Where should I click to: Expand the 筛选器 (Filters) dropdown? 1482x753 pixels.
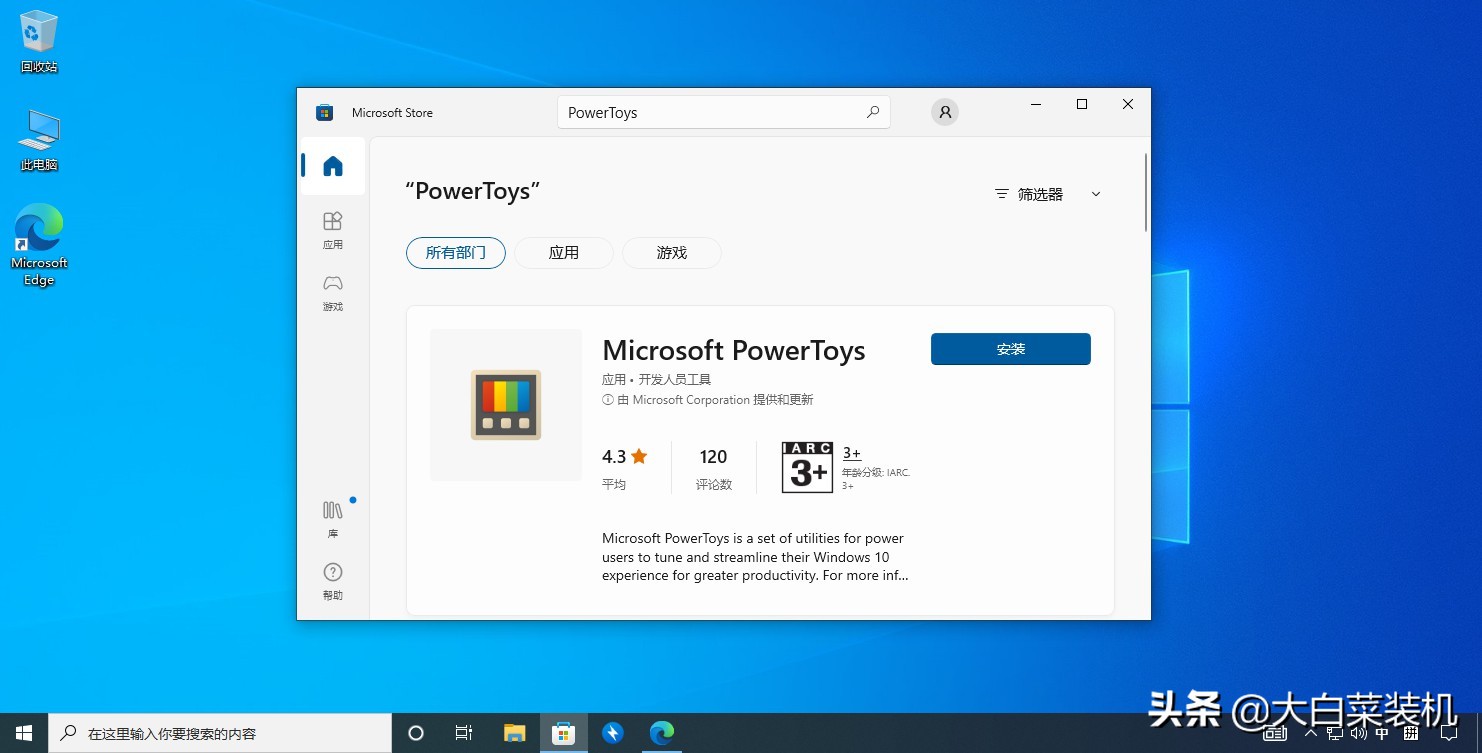(x=1040, y=194)
